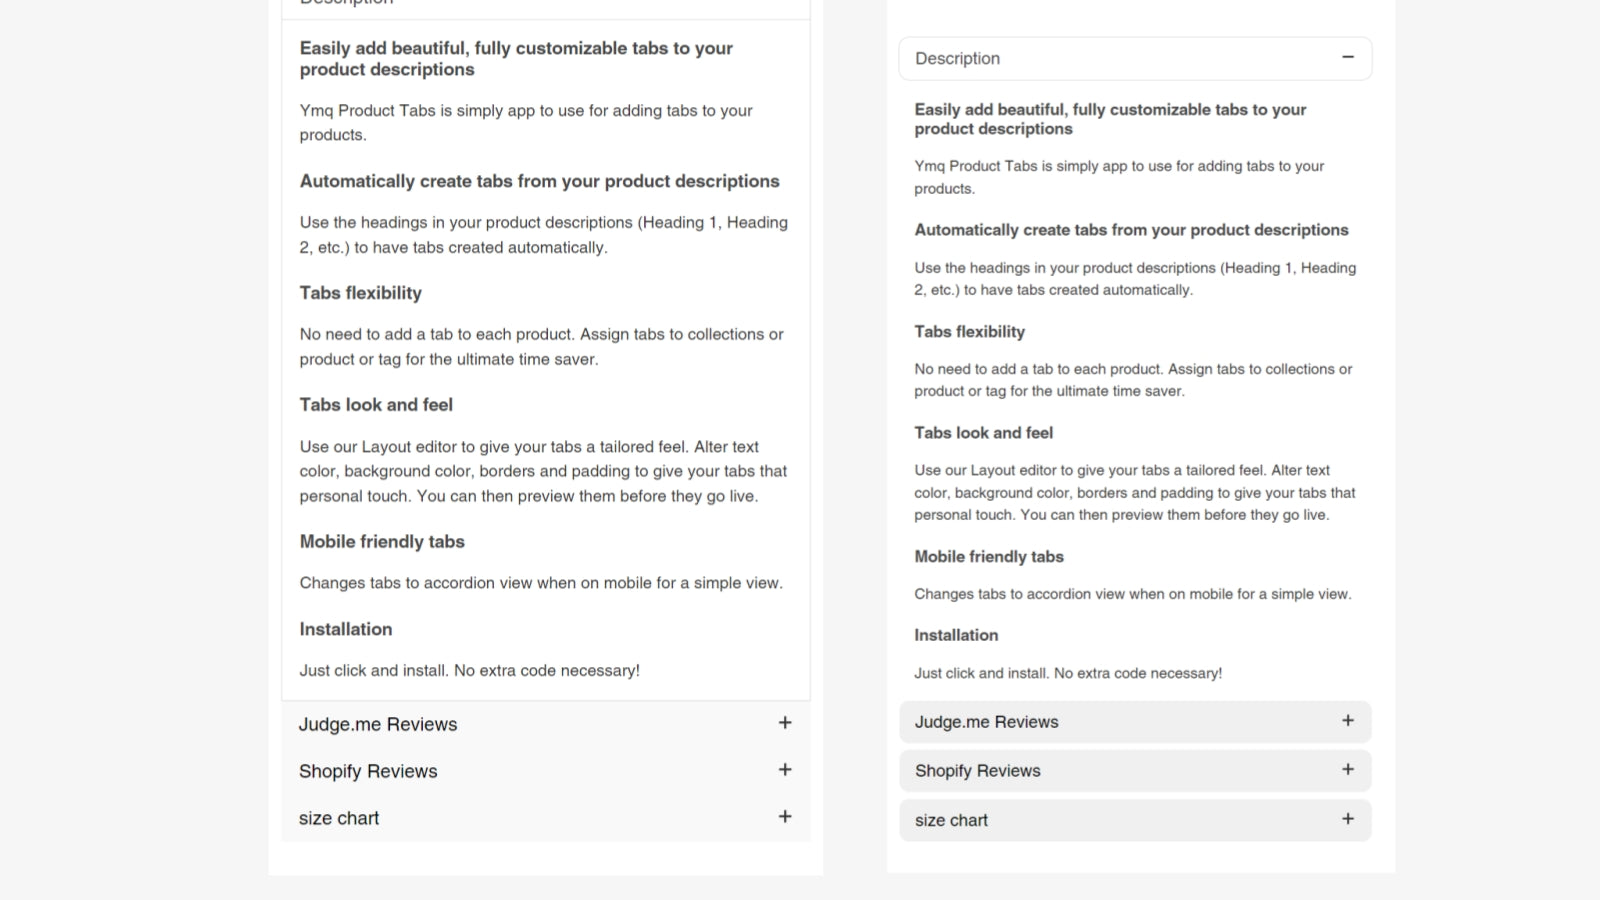Click plus icon beside Judge.me Reviews, left layout
Screen dimensions: 1600x900
785,722
